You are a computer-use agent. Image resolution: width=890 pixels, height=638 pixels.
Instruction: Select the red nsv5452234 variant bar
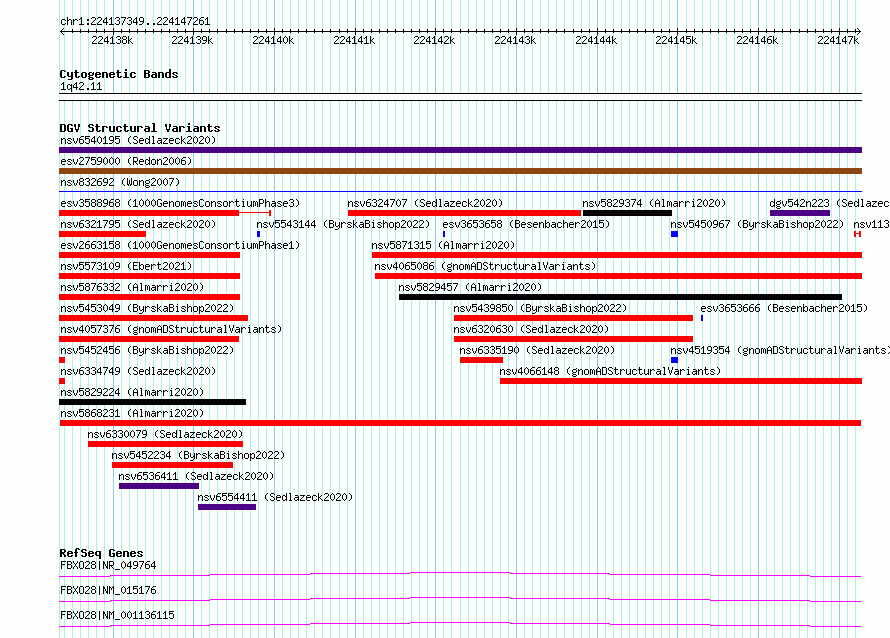[x=173, y=465]
